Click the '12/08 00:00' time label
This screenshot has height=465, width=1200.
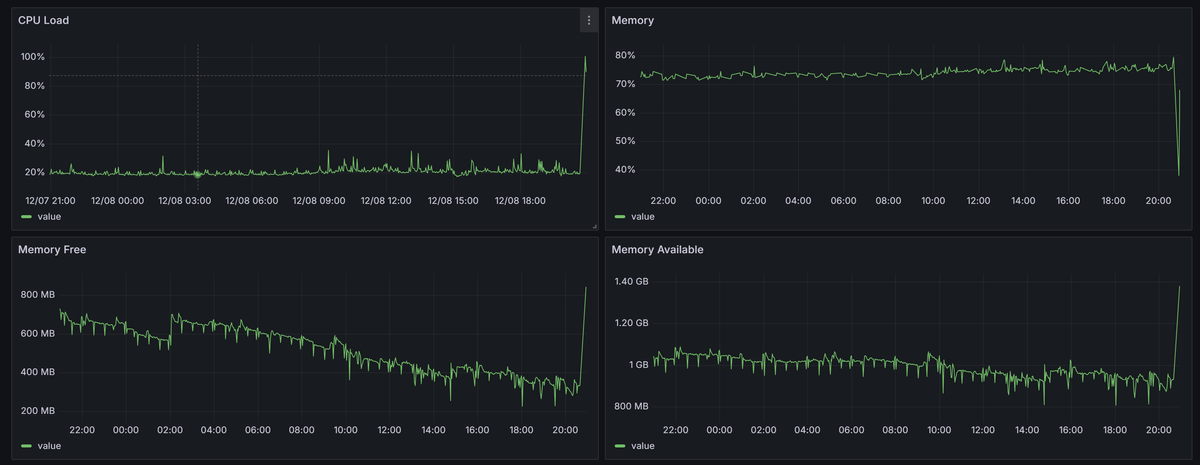(x=118, y=200)
